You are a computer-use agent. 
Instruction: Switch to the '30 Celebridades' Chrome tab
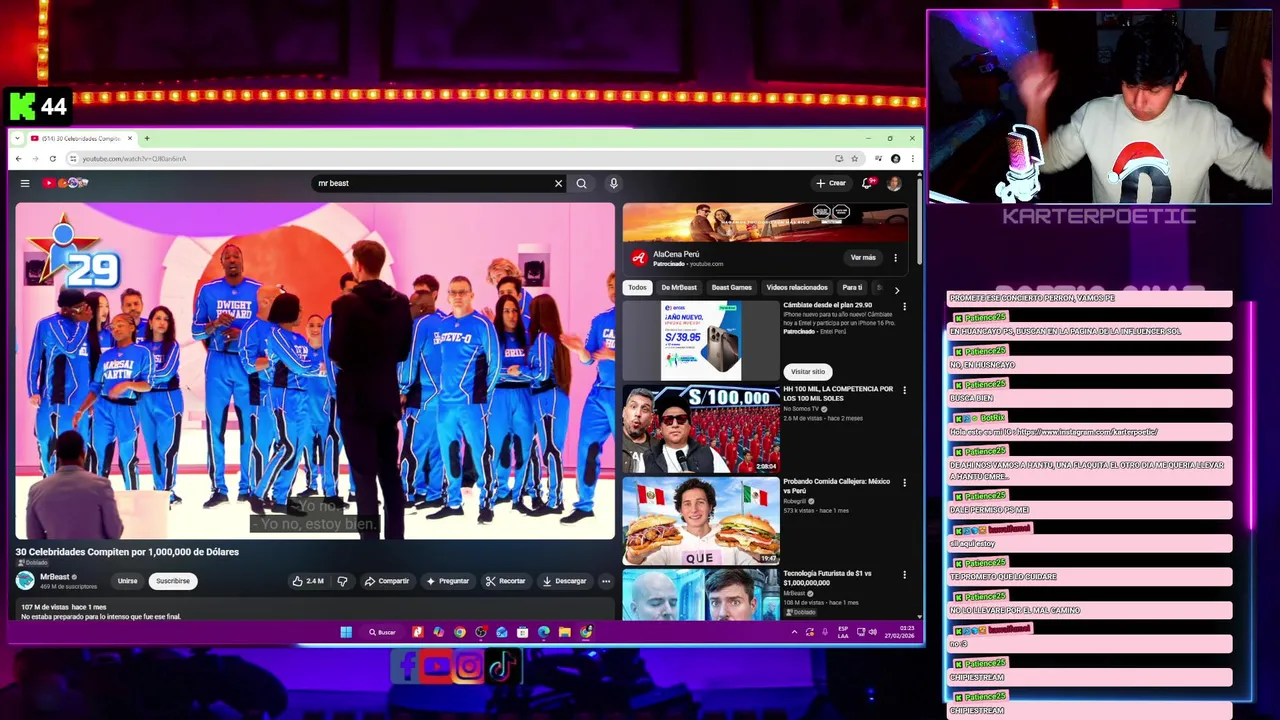pyautogui.click(x=80, y=138)
